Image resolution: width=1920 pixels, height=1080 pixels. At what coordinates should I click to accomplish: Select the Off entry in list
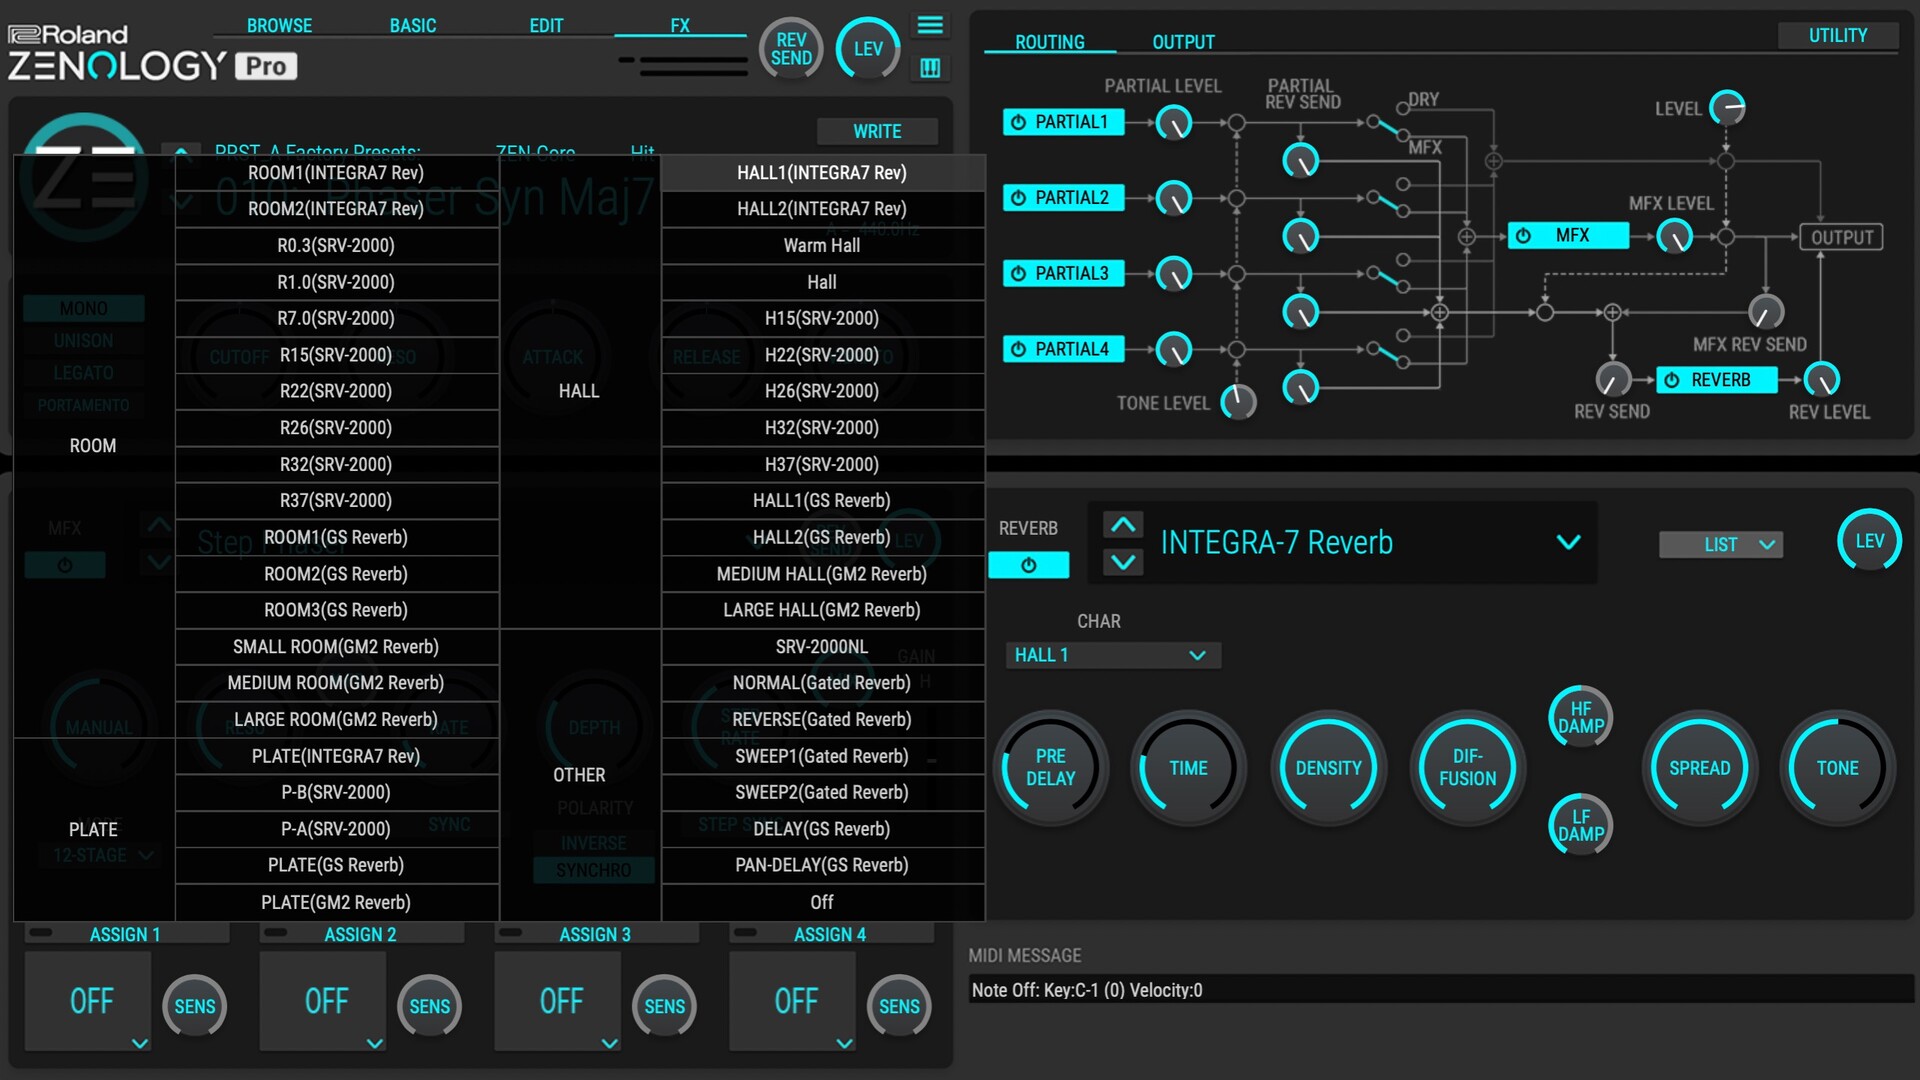[x=822, y=902]
